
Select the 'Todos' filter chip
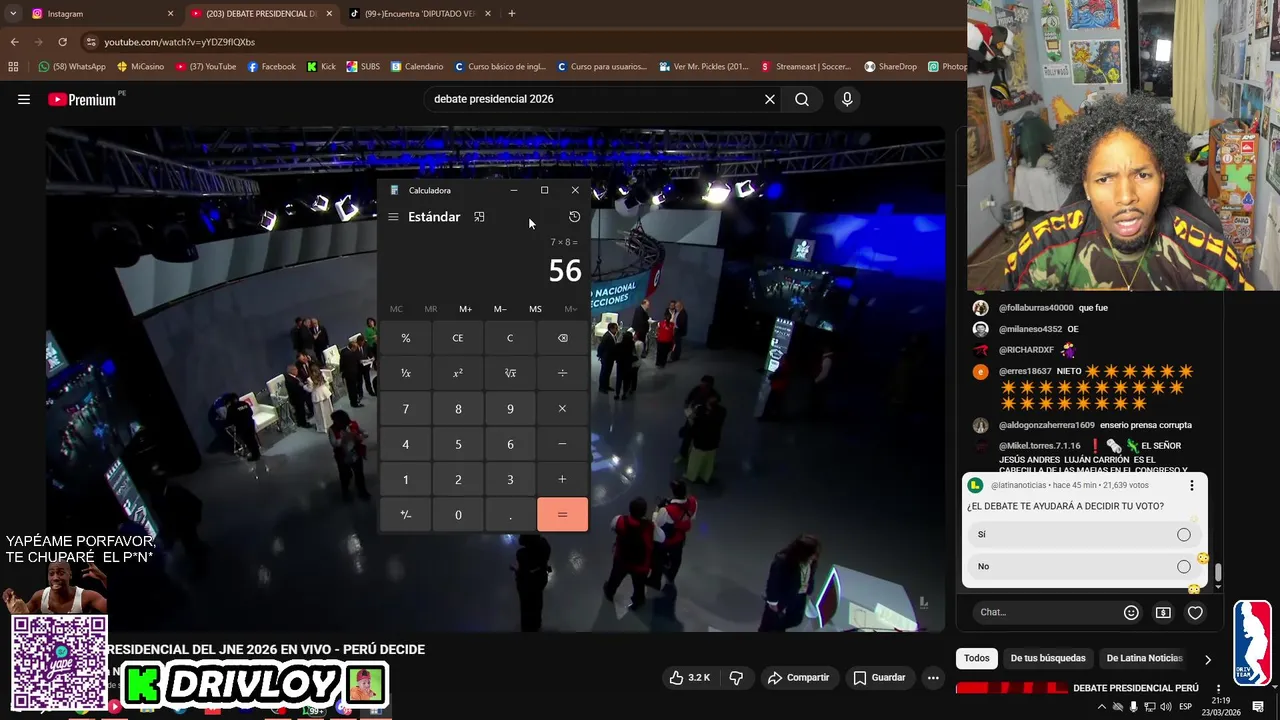[977, 658]
